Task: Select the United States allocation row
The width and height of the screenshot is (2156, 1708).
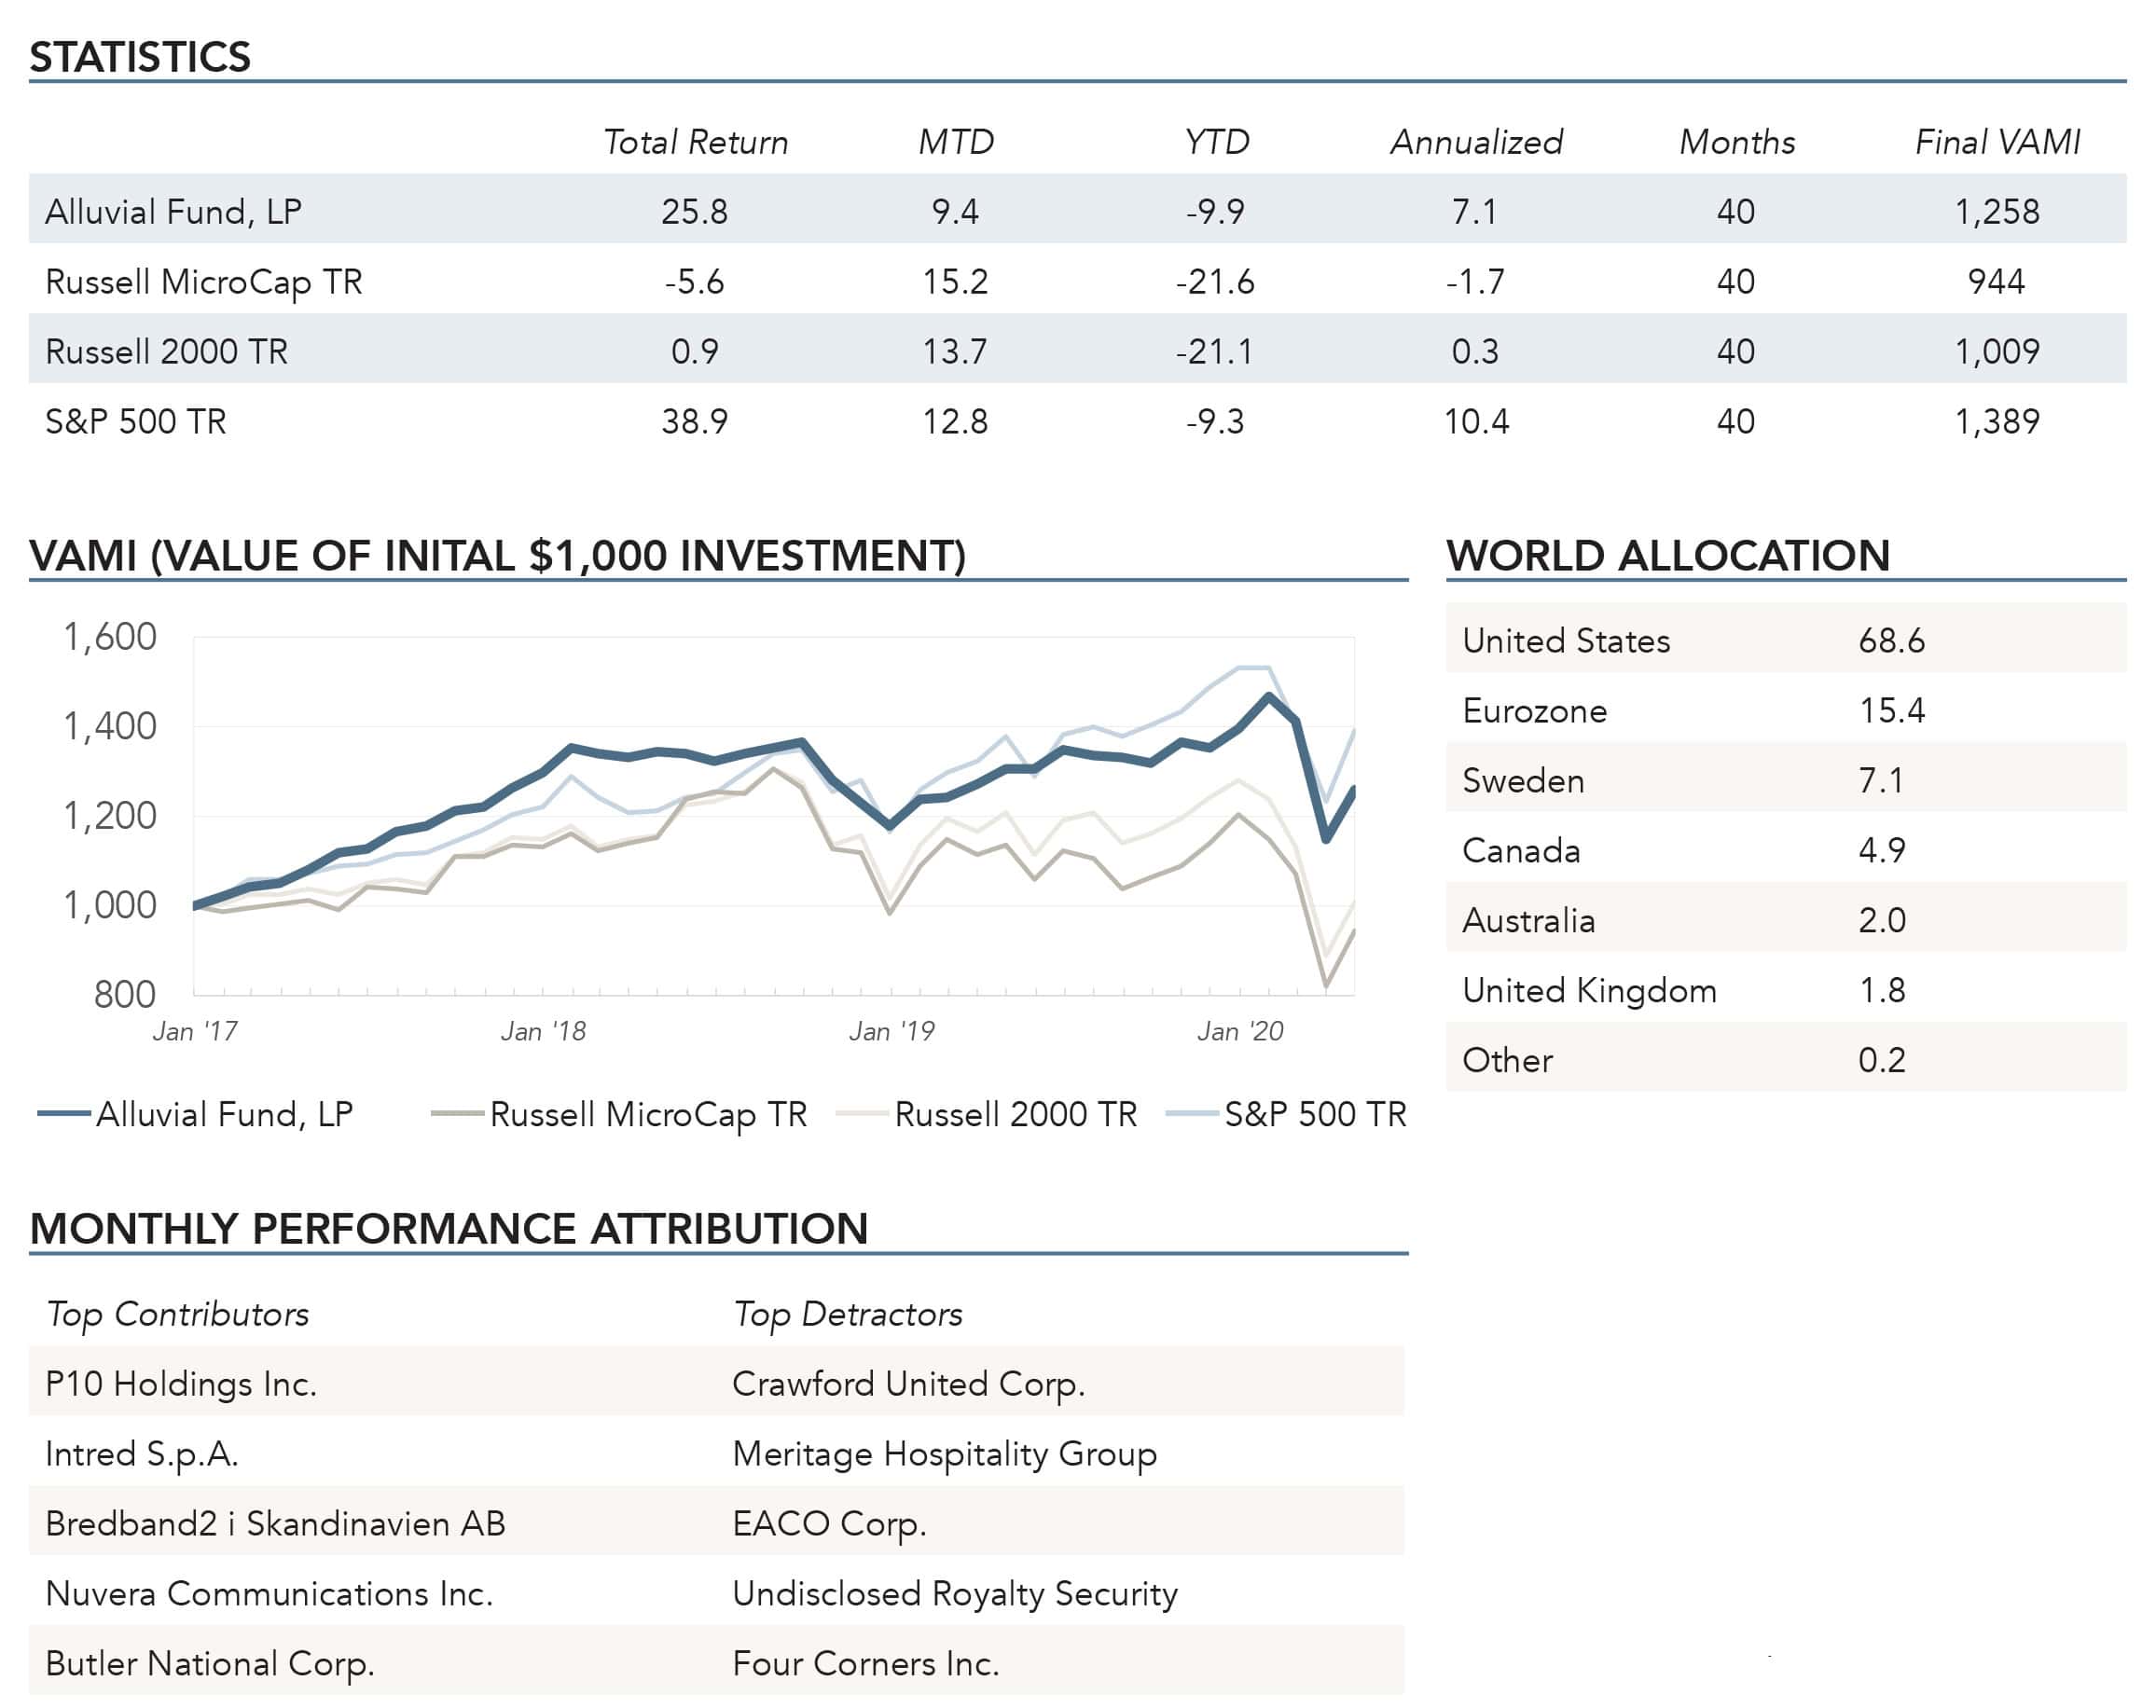Action: pyautogui.click(x=1566, y=640)
